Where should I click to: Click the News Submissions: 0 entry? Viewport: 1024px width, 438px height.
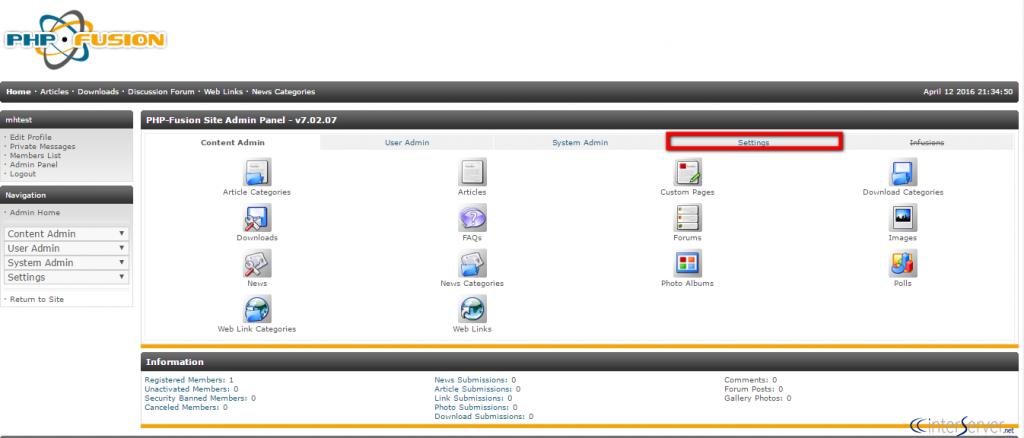(x=475, y=379)
